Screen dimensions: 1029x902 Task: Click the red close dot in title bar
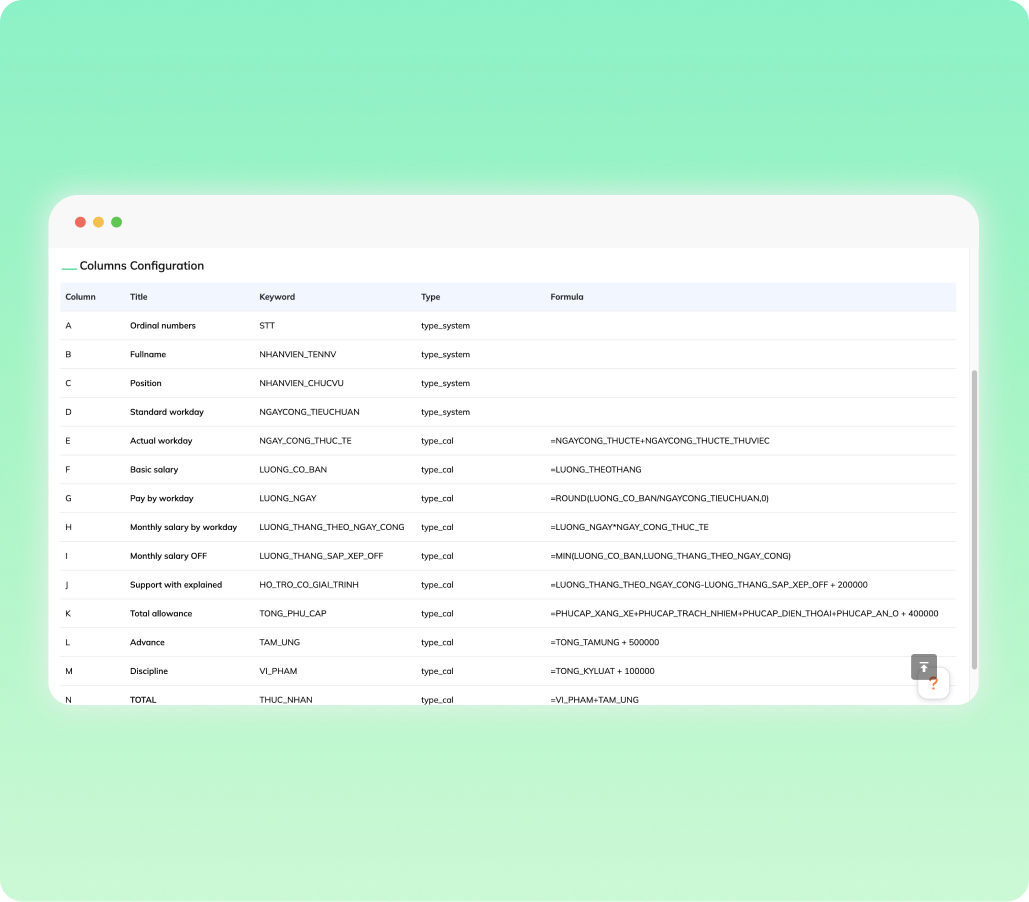point(80,222)
